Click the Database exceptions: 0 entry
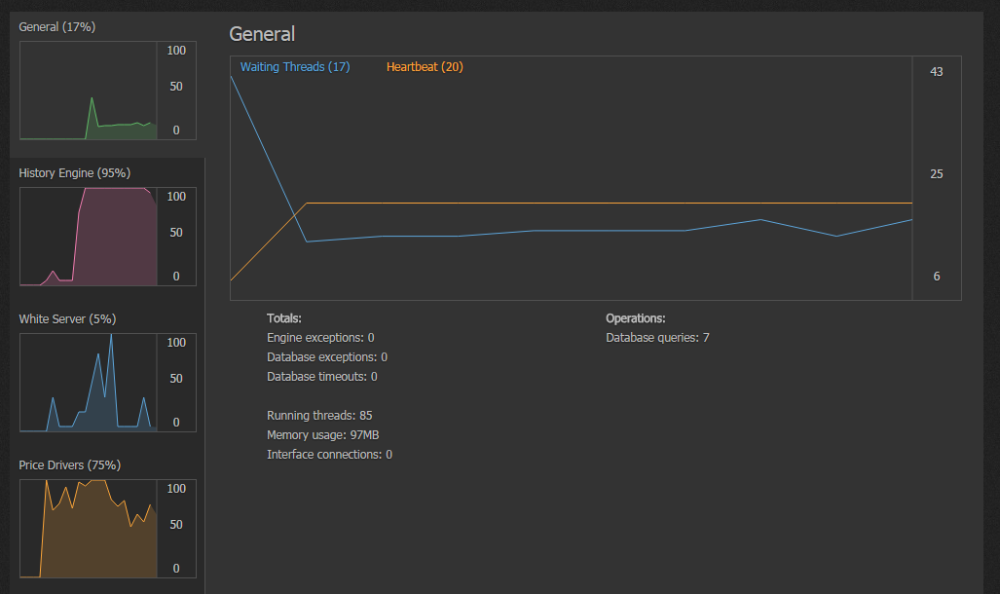The width and height of the screenshot is (1000, 594). pos(327,357)
